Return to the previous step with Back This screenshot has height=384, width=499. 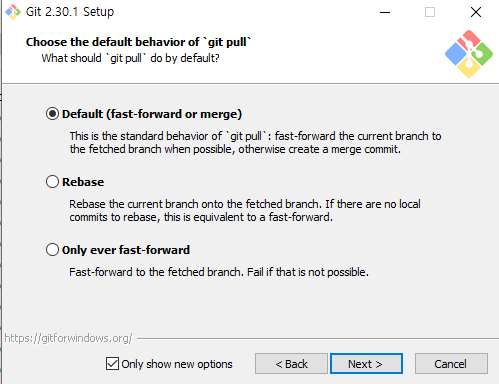point(291,364)
